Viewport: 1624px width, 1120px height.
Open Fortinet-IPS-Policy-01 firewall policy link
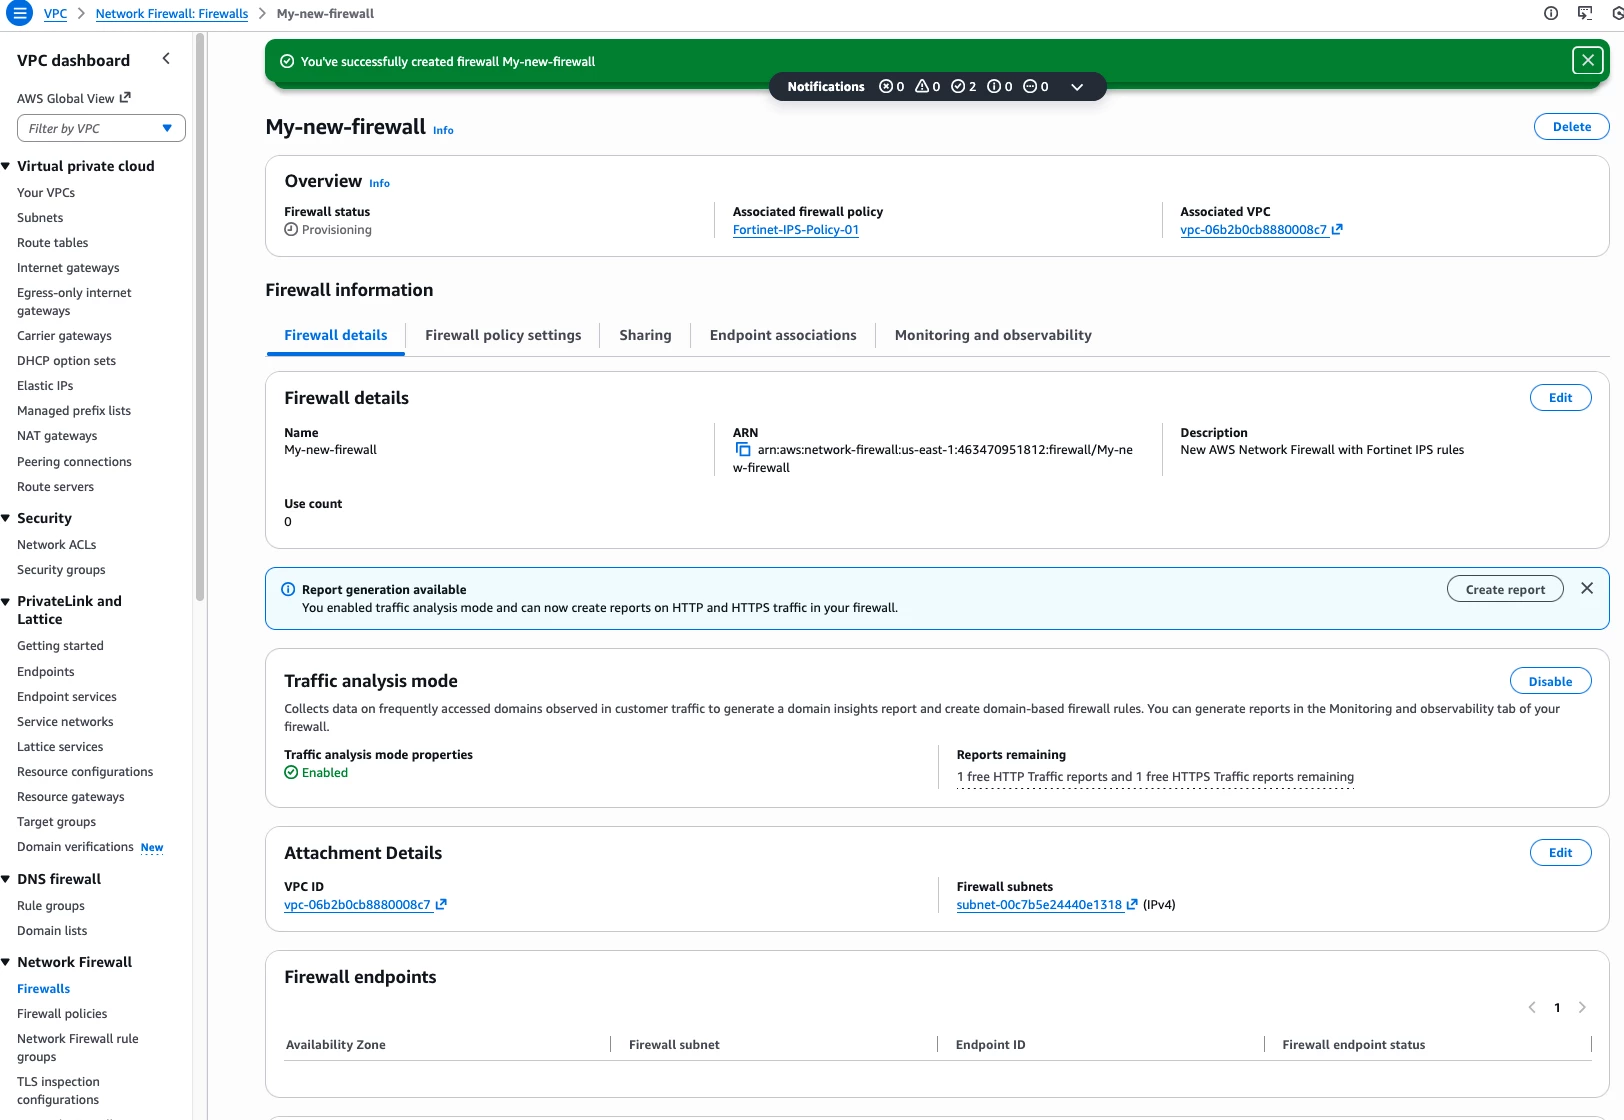point(796,230)
